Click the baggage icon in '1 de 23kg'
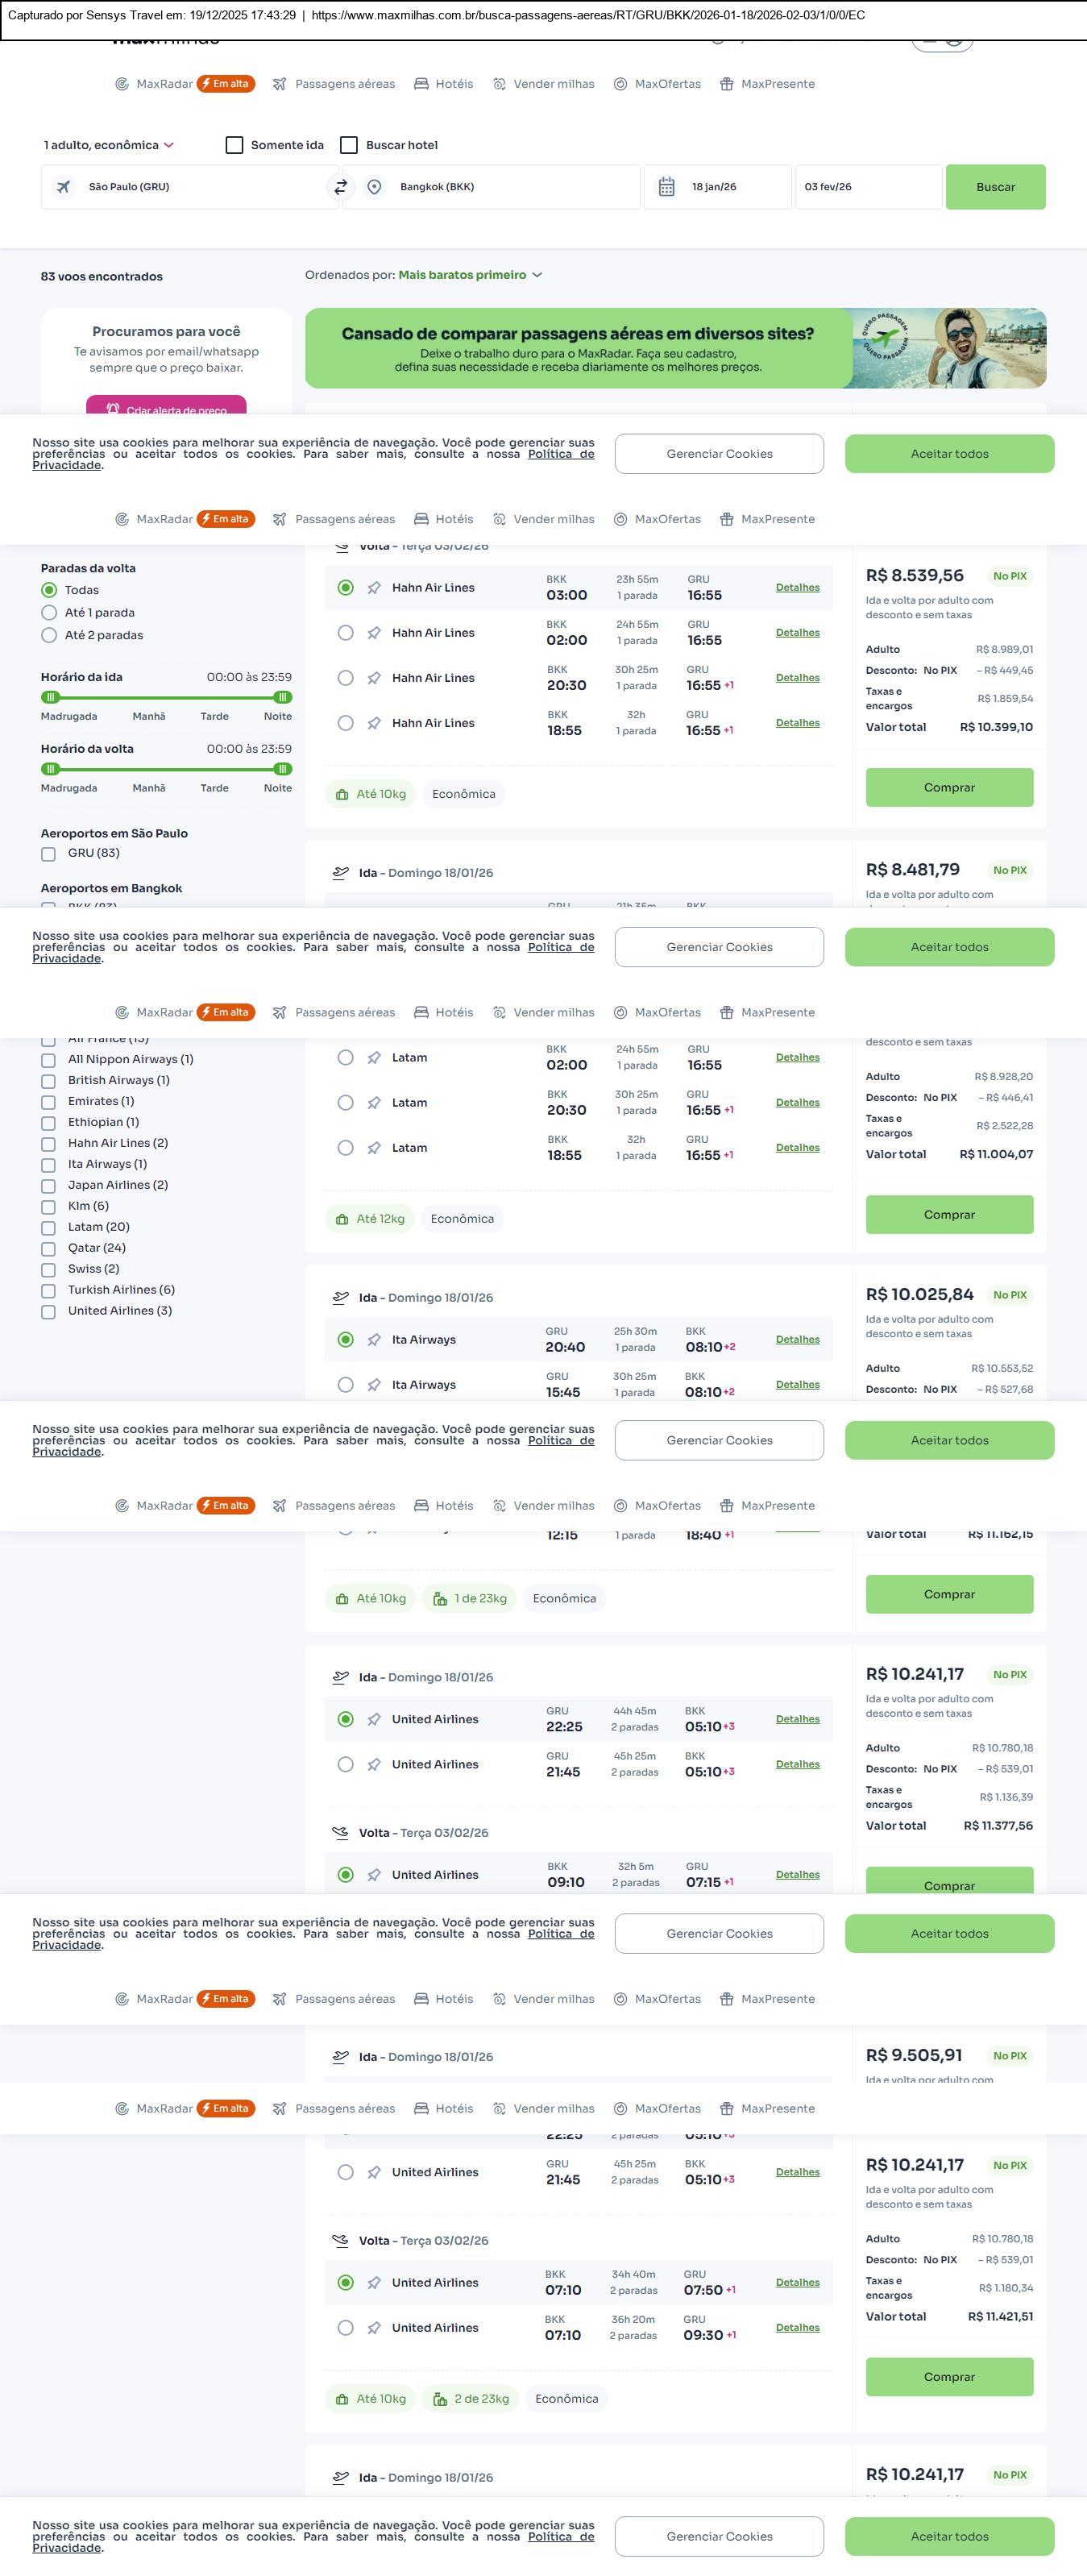Viewport: 1087px width, 2576px height. 440,1599
